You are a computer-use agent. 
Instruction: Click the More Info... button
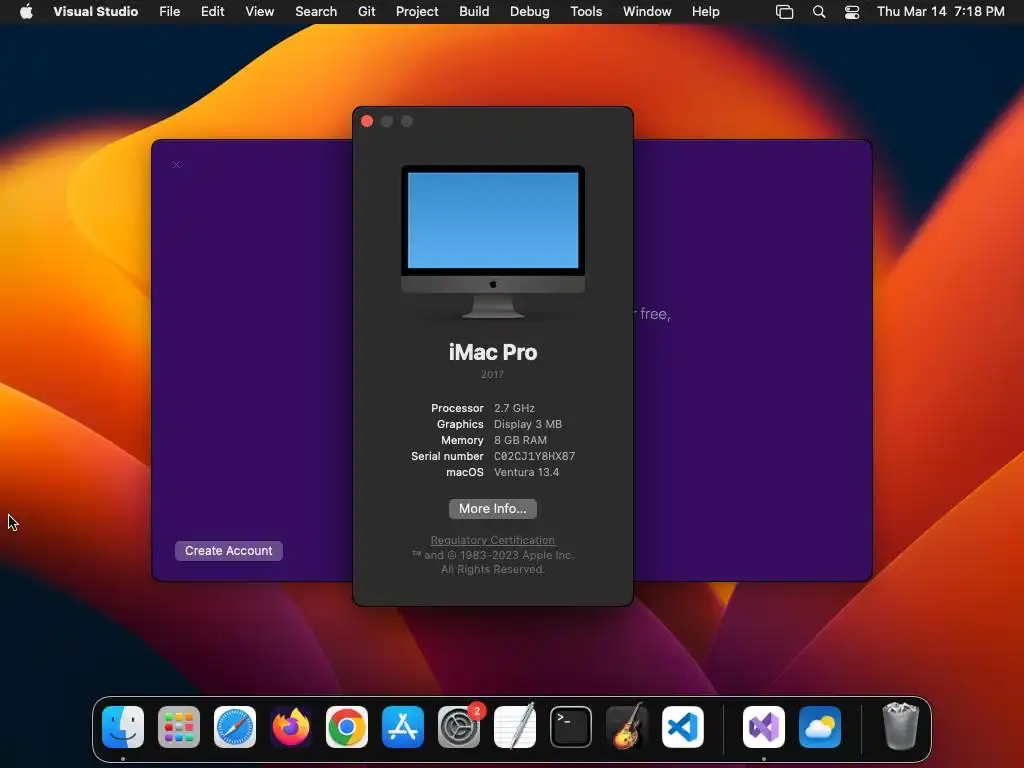(x=492, y=509)
